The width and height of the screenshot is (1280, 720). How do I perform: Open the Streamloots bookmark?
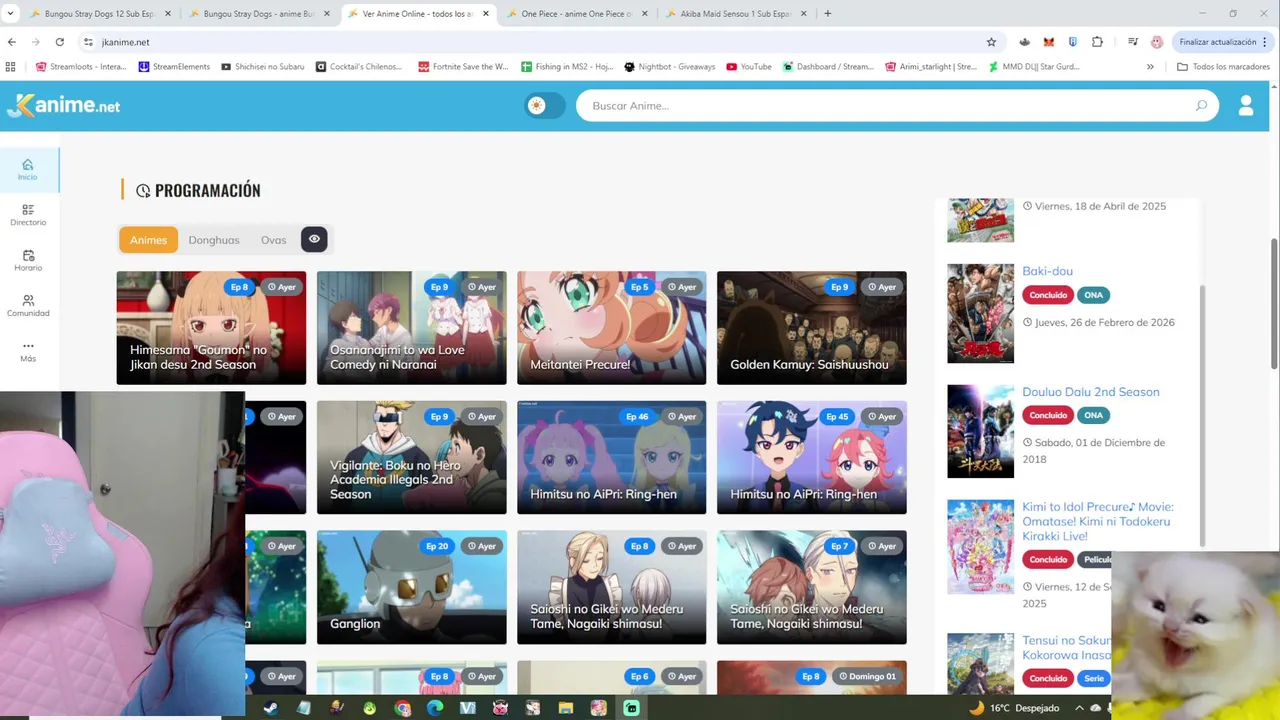[x=81, y=67]
